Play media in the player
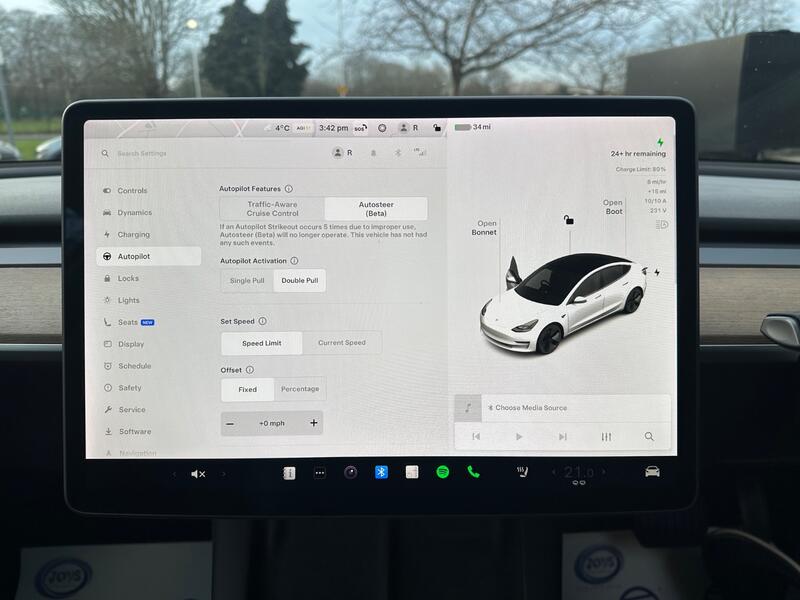The image size is (800, 600). [519, 437]
